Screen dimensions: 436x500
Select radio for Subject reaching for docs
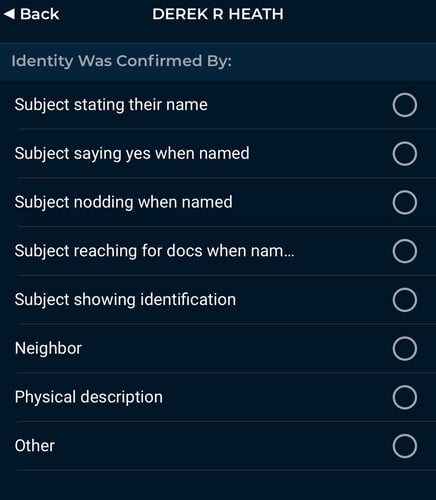click(x=405, y=251)
